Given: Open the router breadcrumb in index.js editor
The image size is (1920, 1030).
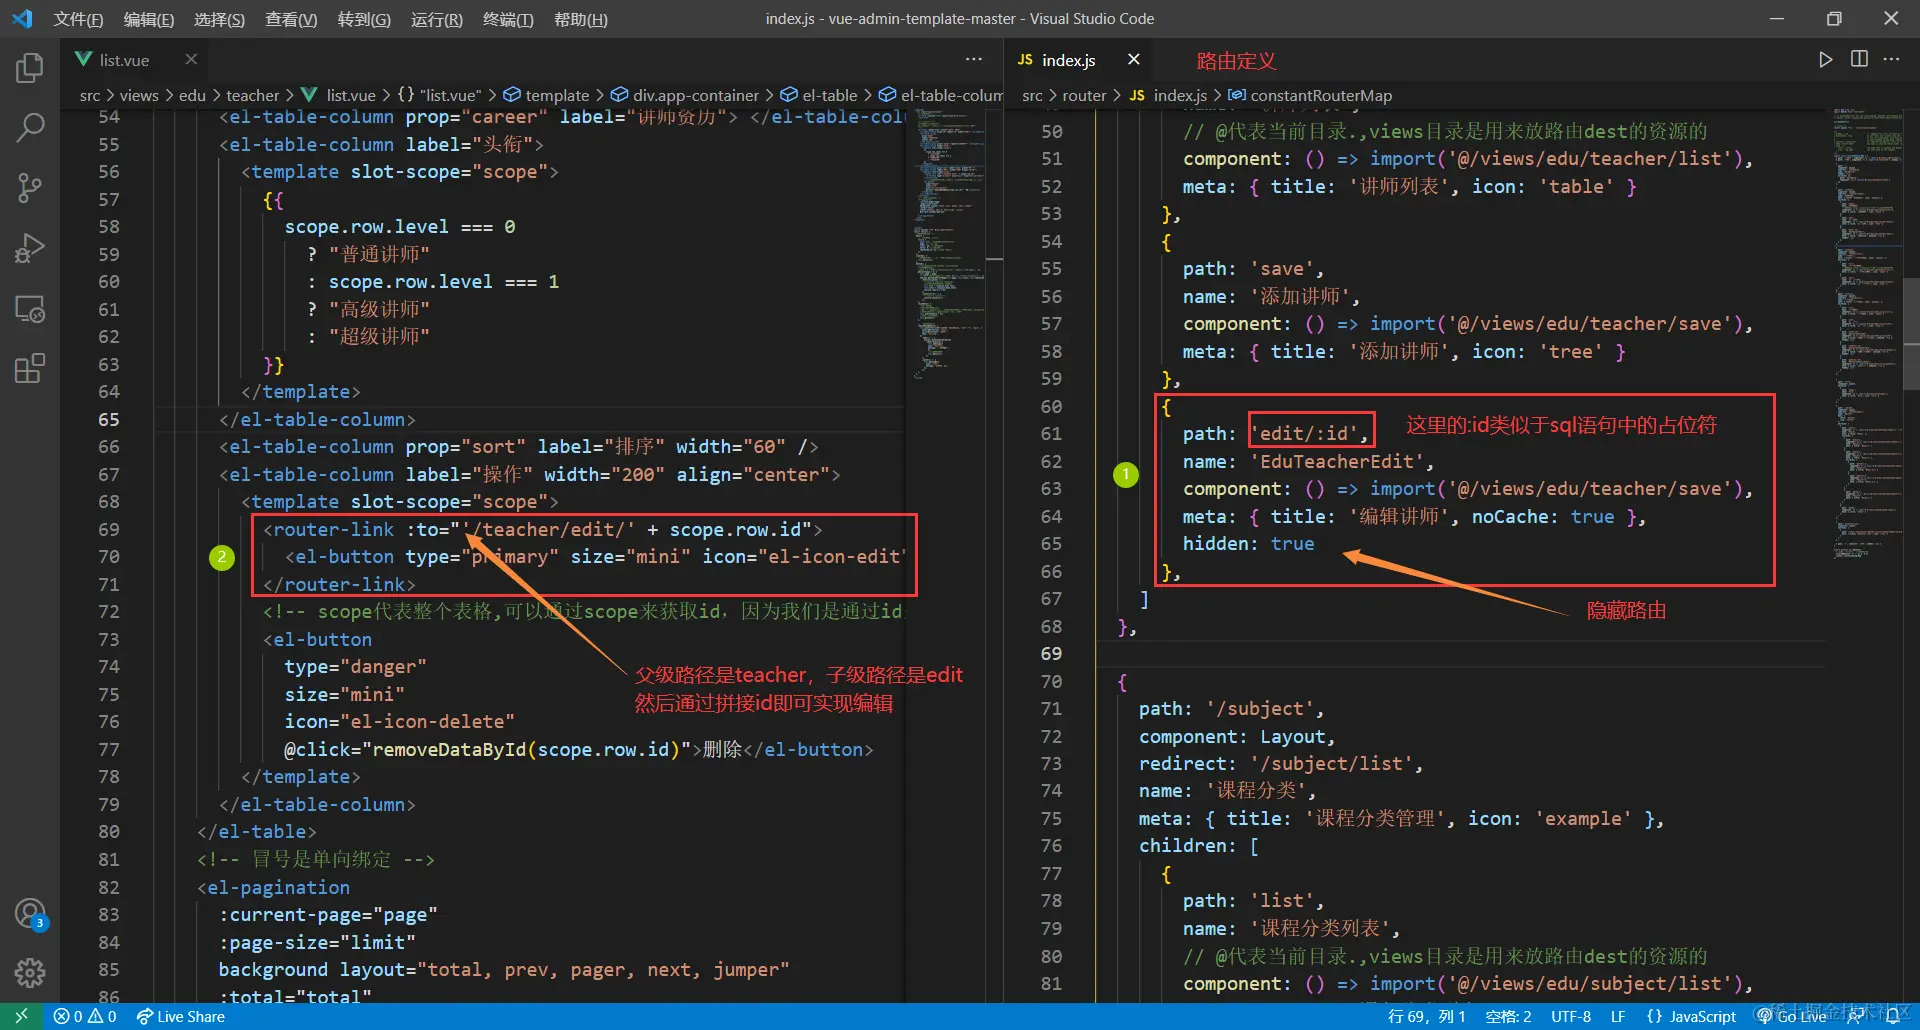Looking at the screenshot, I should pyautogui.click(x=1084, y=95).
